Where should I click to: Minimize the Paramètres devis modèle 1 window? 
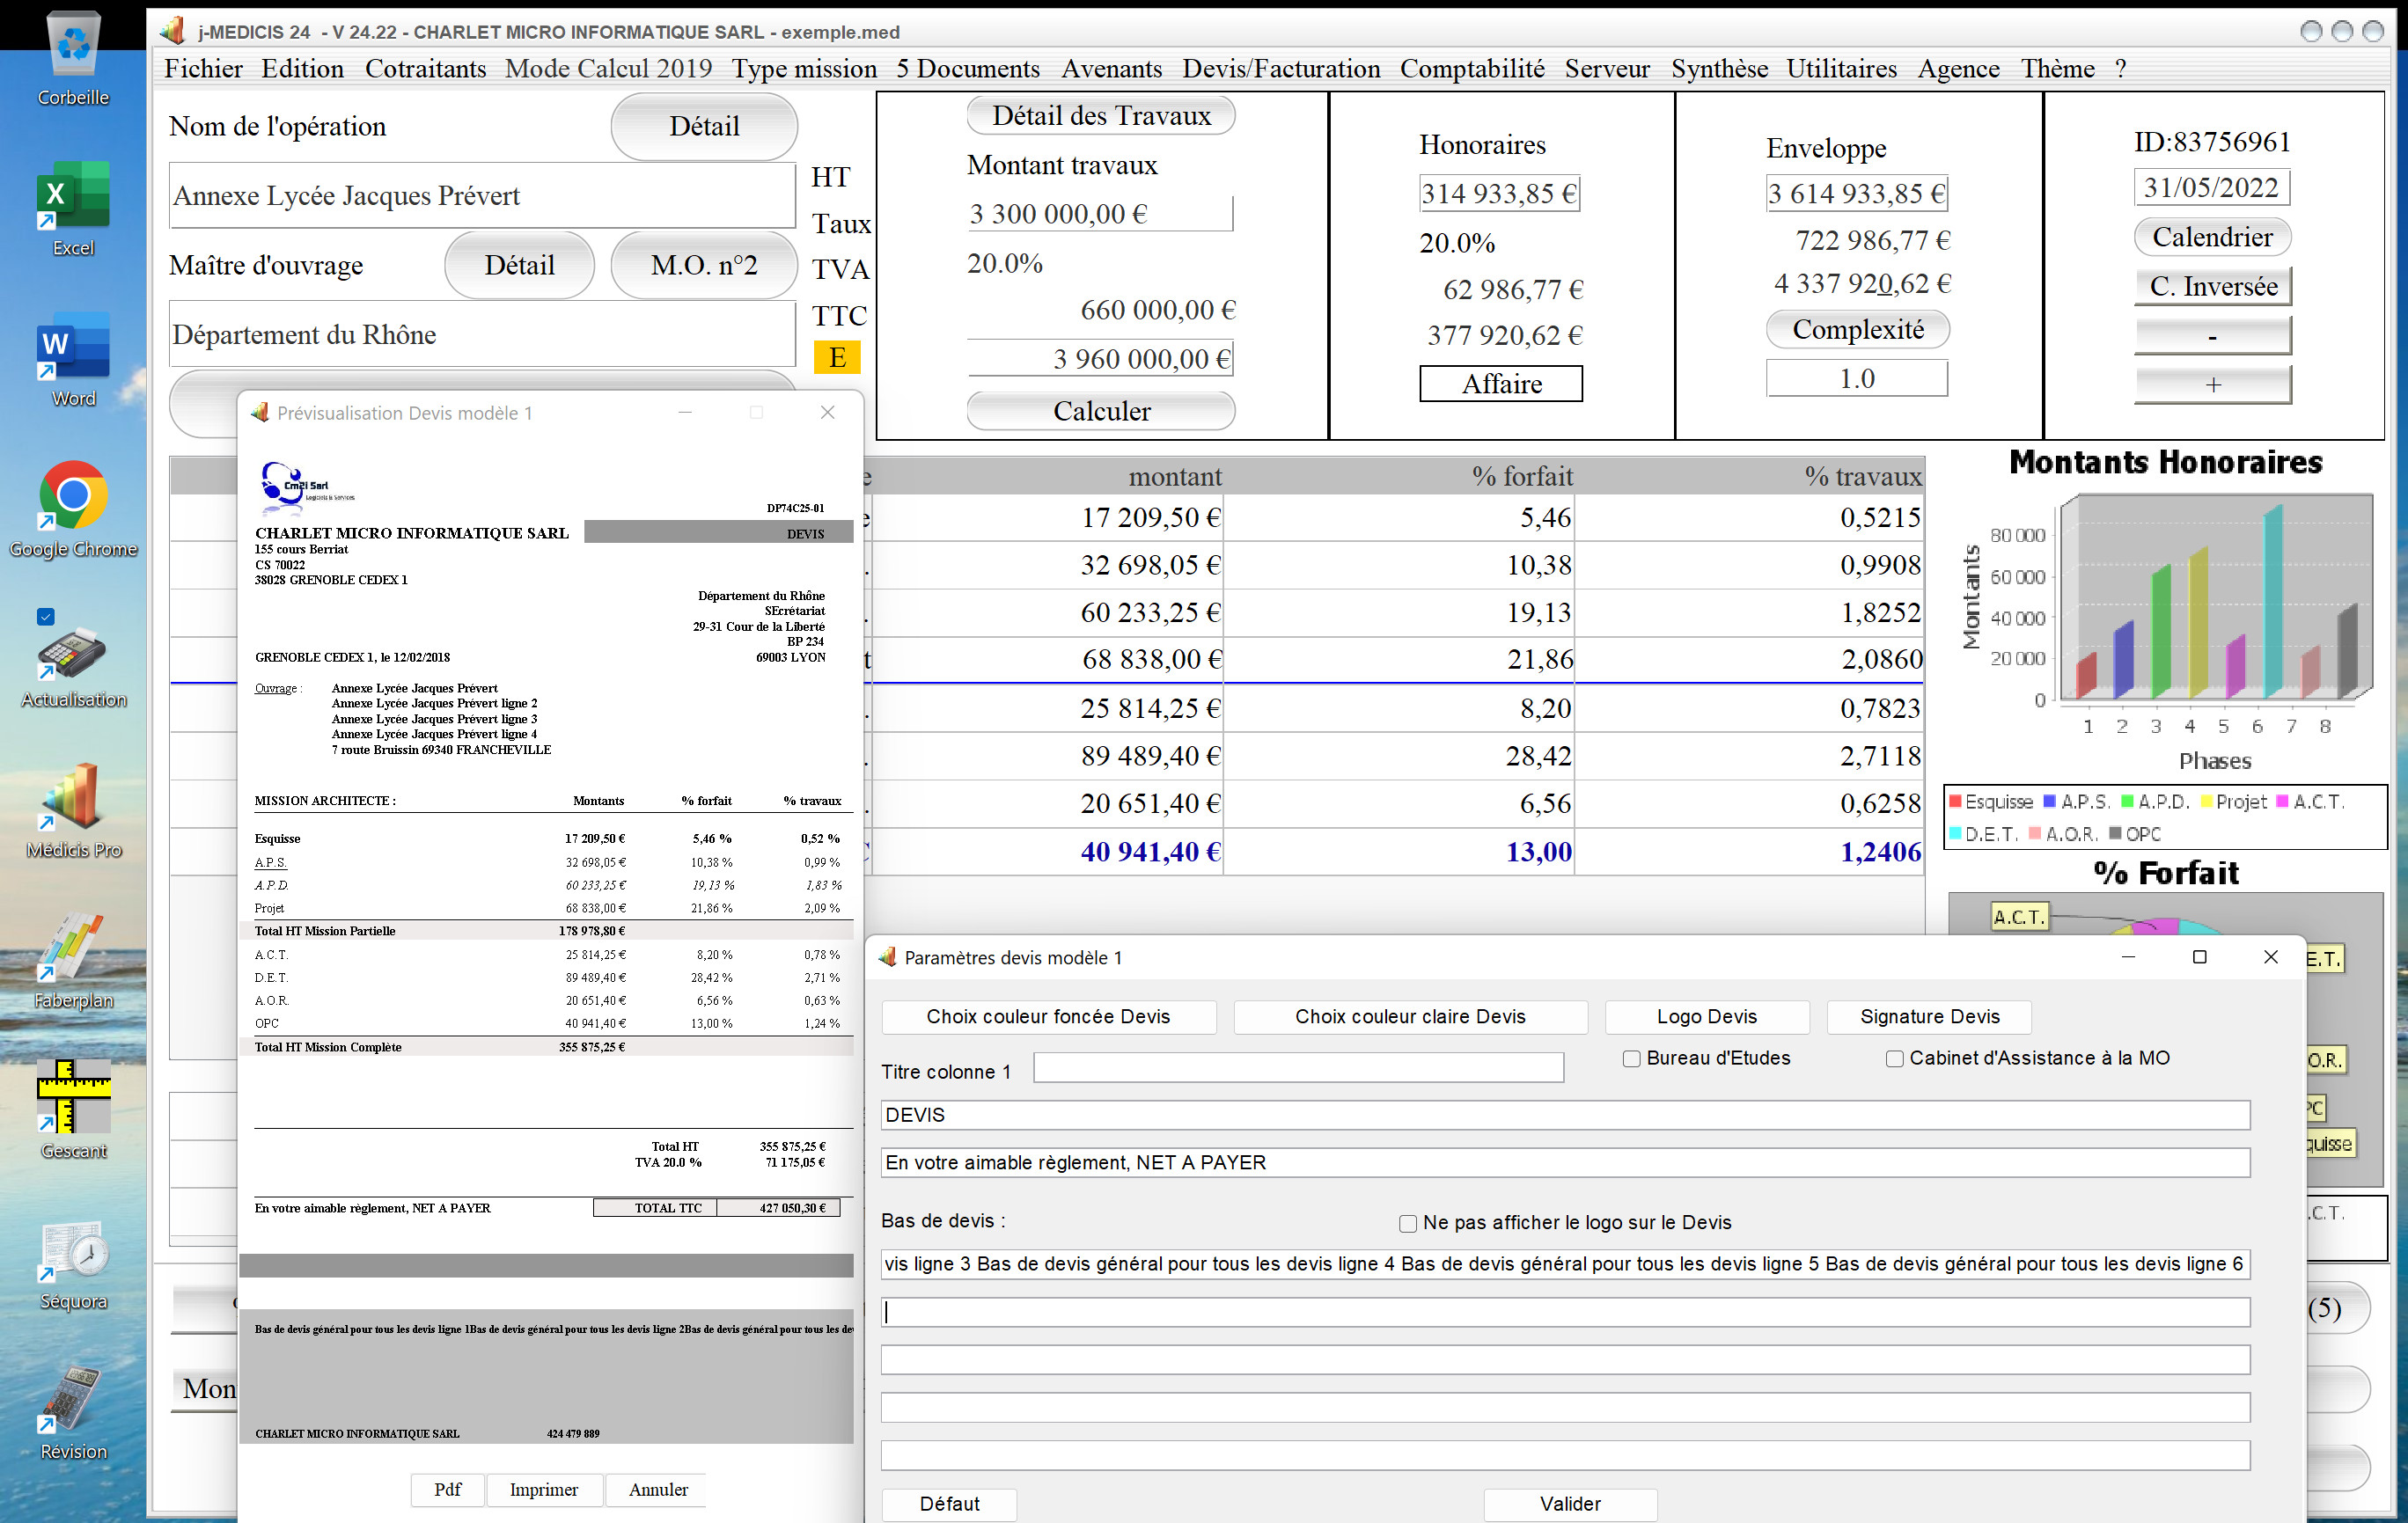2128,957
